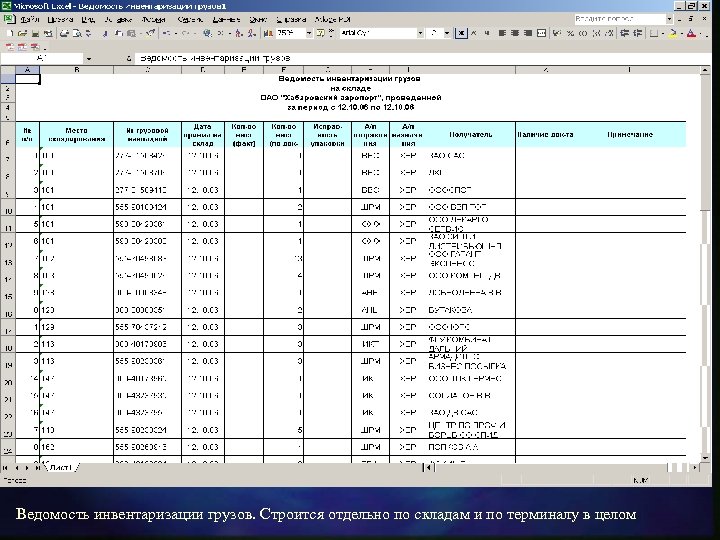Go to first sheet navigation arrow

[x=6, y=467]
